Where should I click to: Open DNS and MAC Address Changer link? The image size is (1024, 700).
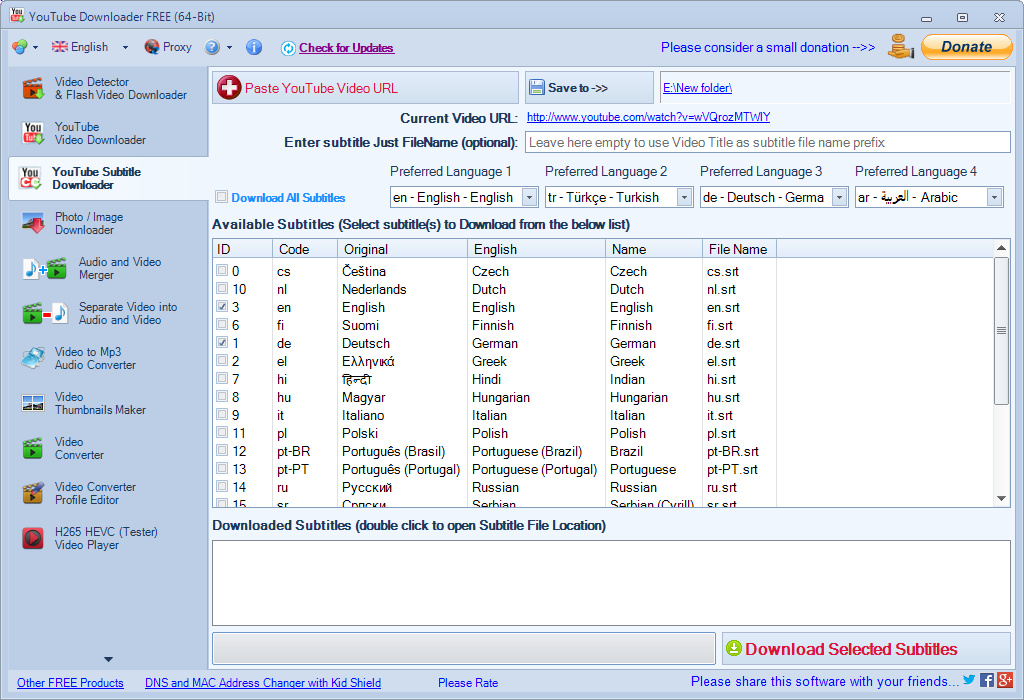click(x=263, y=682)
